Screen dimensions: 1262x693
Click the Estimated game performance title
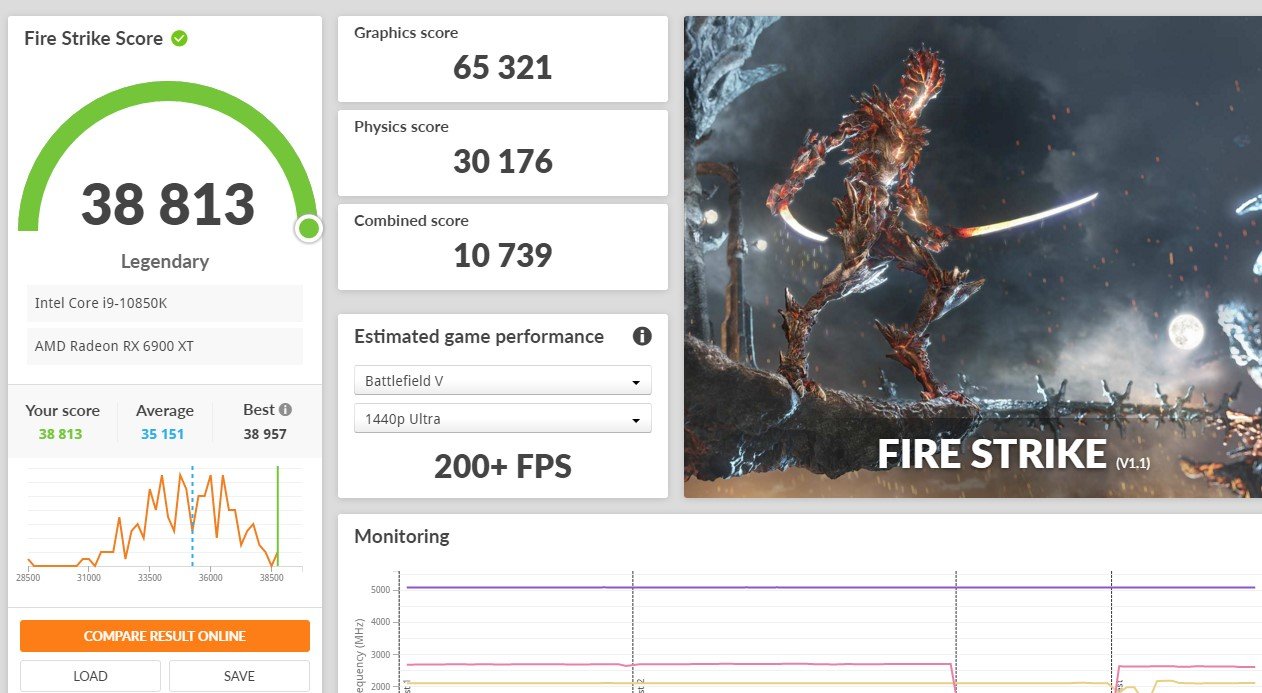pyautogui.click(x=479, y=337)
